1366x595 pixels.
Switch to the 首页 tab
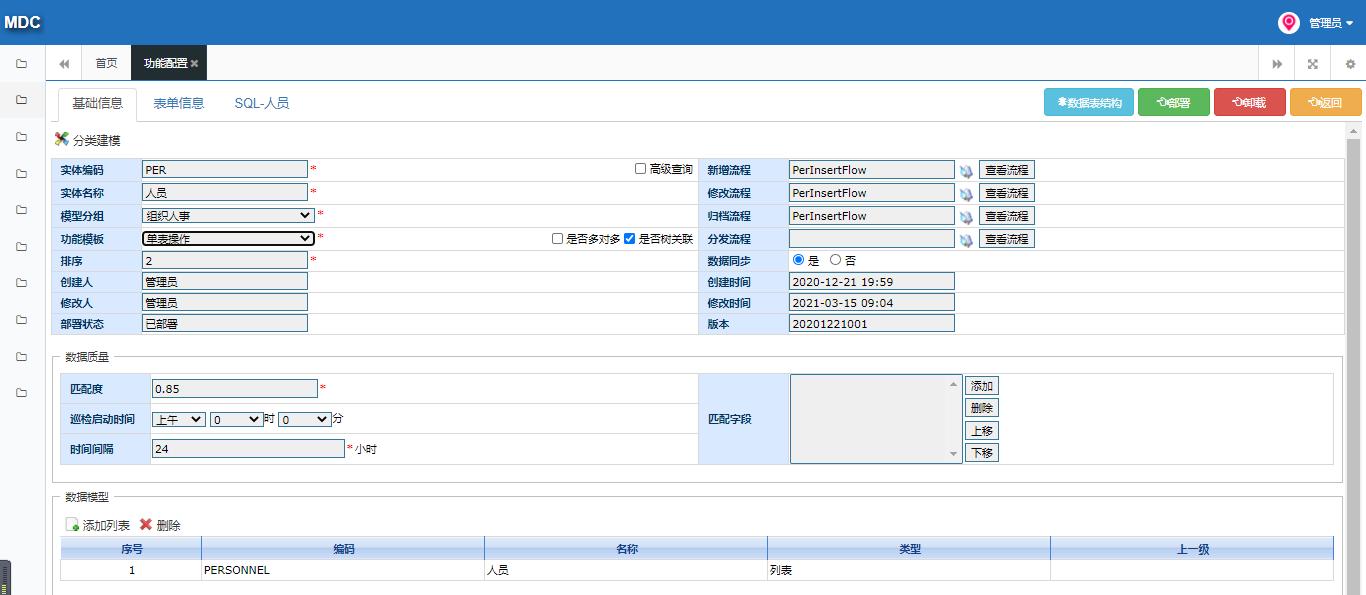[x=106, y=63]
